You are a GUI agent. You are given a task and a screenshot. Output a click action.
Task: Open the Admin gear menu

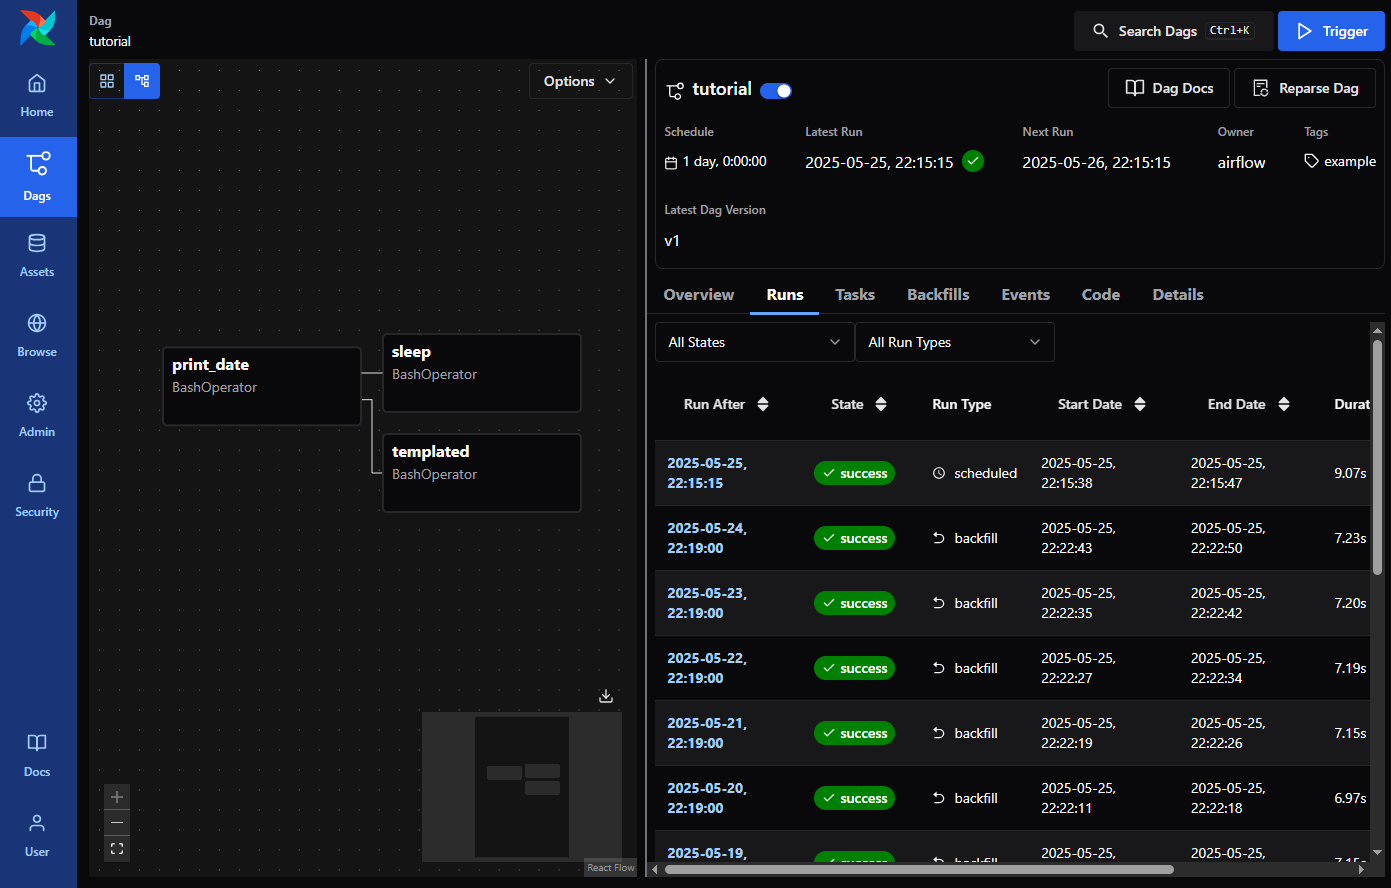tap(37, 416)
